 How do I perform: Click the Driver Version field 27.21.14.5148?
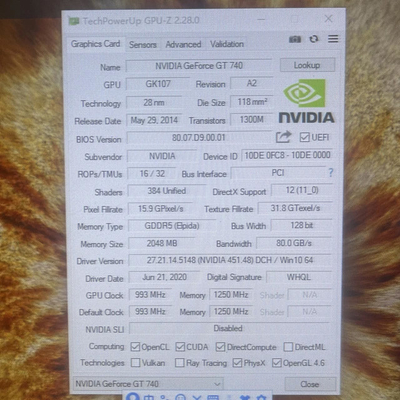pos(230,260)
